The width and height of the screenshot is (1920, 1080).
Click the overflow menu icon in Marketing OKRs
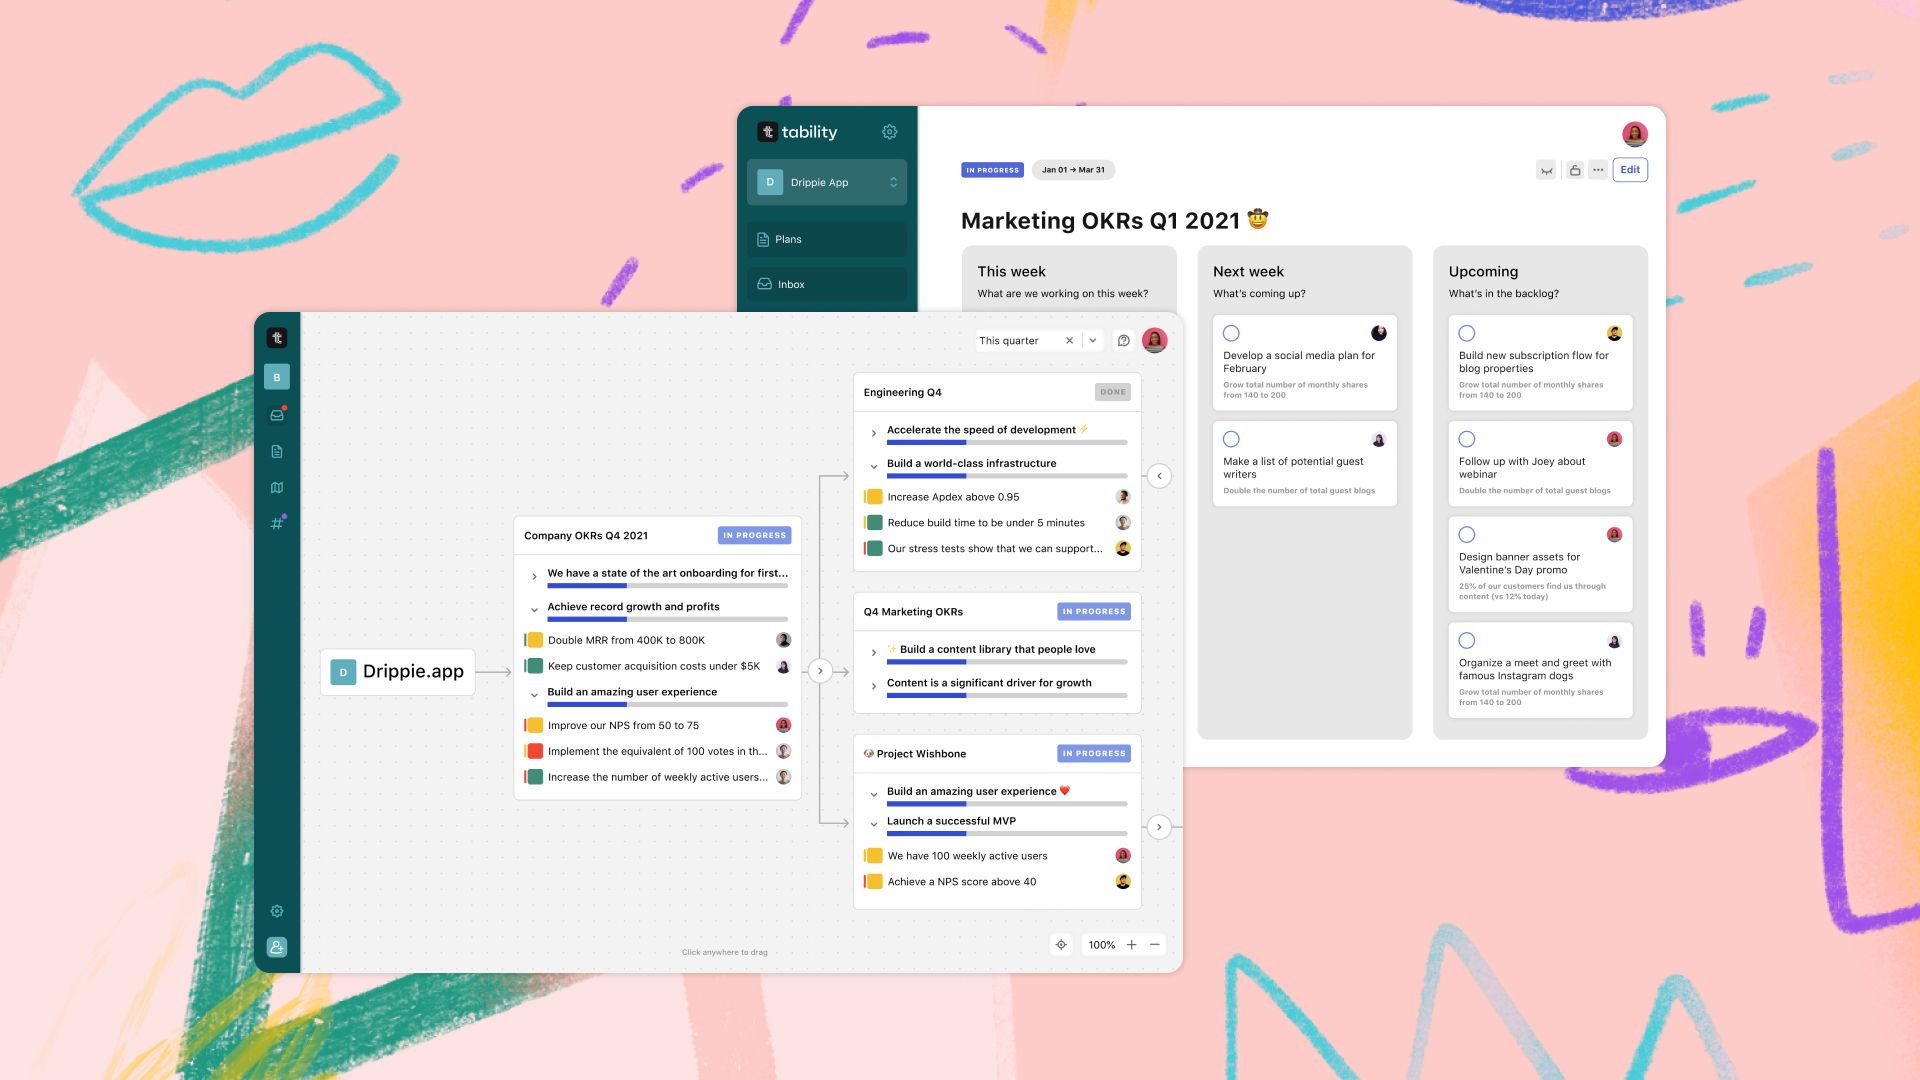[x=1598, y=169]
